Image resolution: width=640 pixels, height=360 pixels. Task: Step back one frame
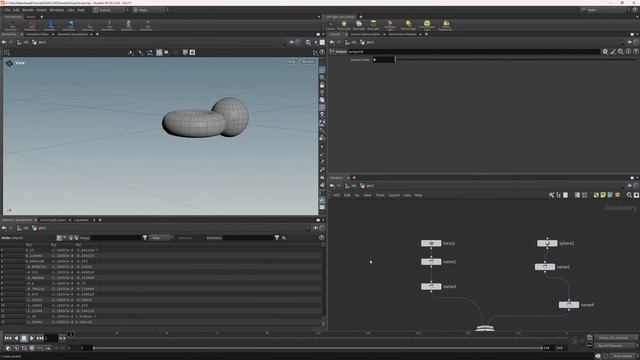(x=16, y=338)
